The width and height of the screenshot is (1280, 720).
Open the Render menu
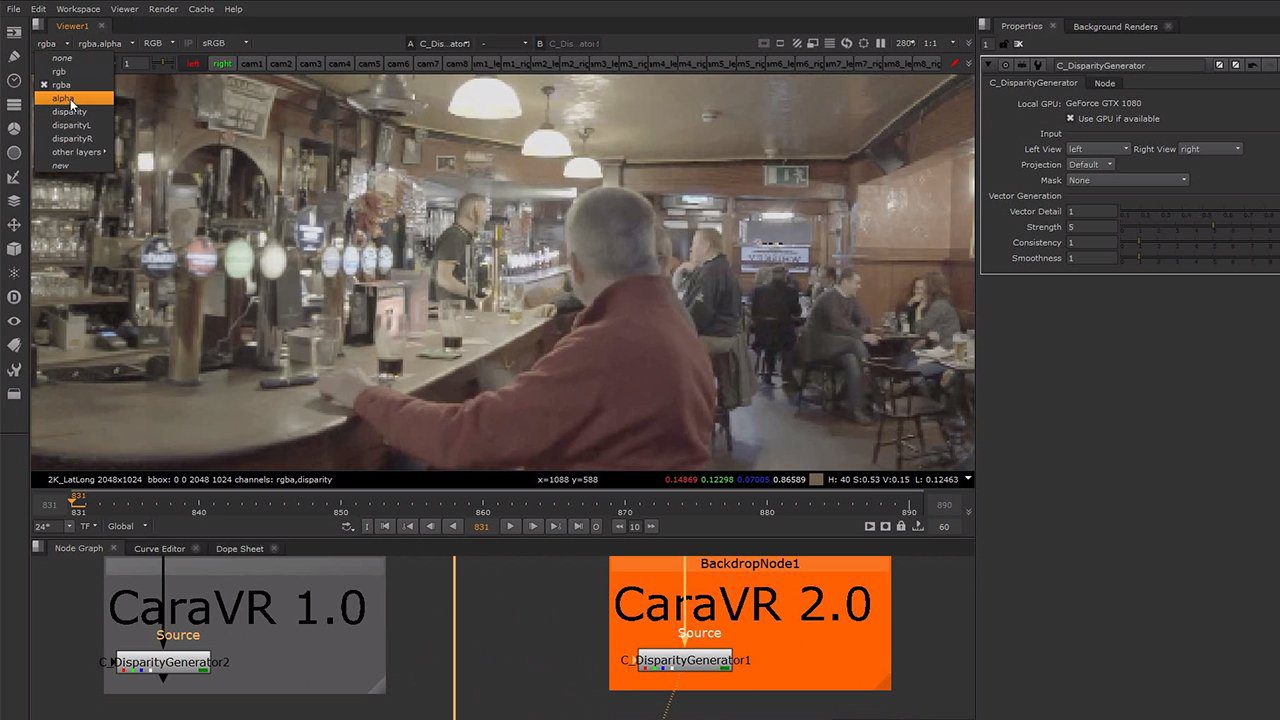click(163, 9)
